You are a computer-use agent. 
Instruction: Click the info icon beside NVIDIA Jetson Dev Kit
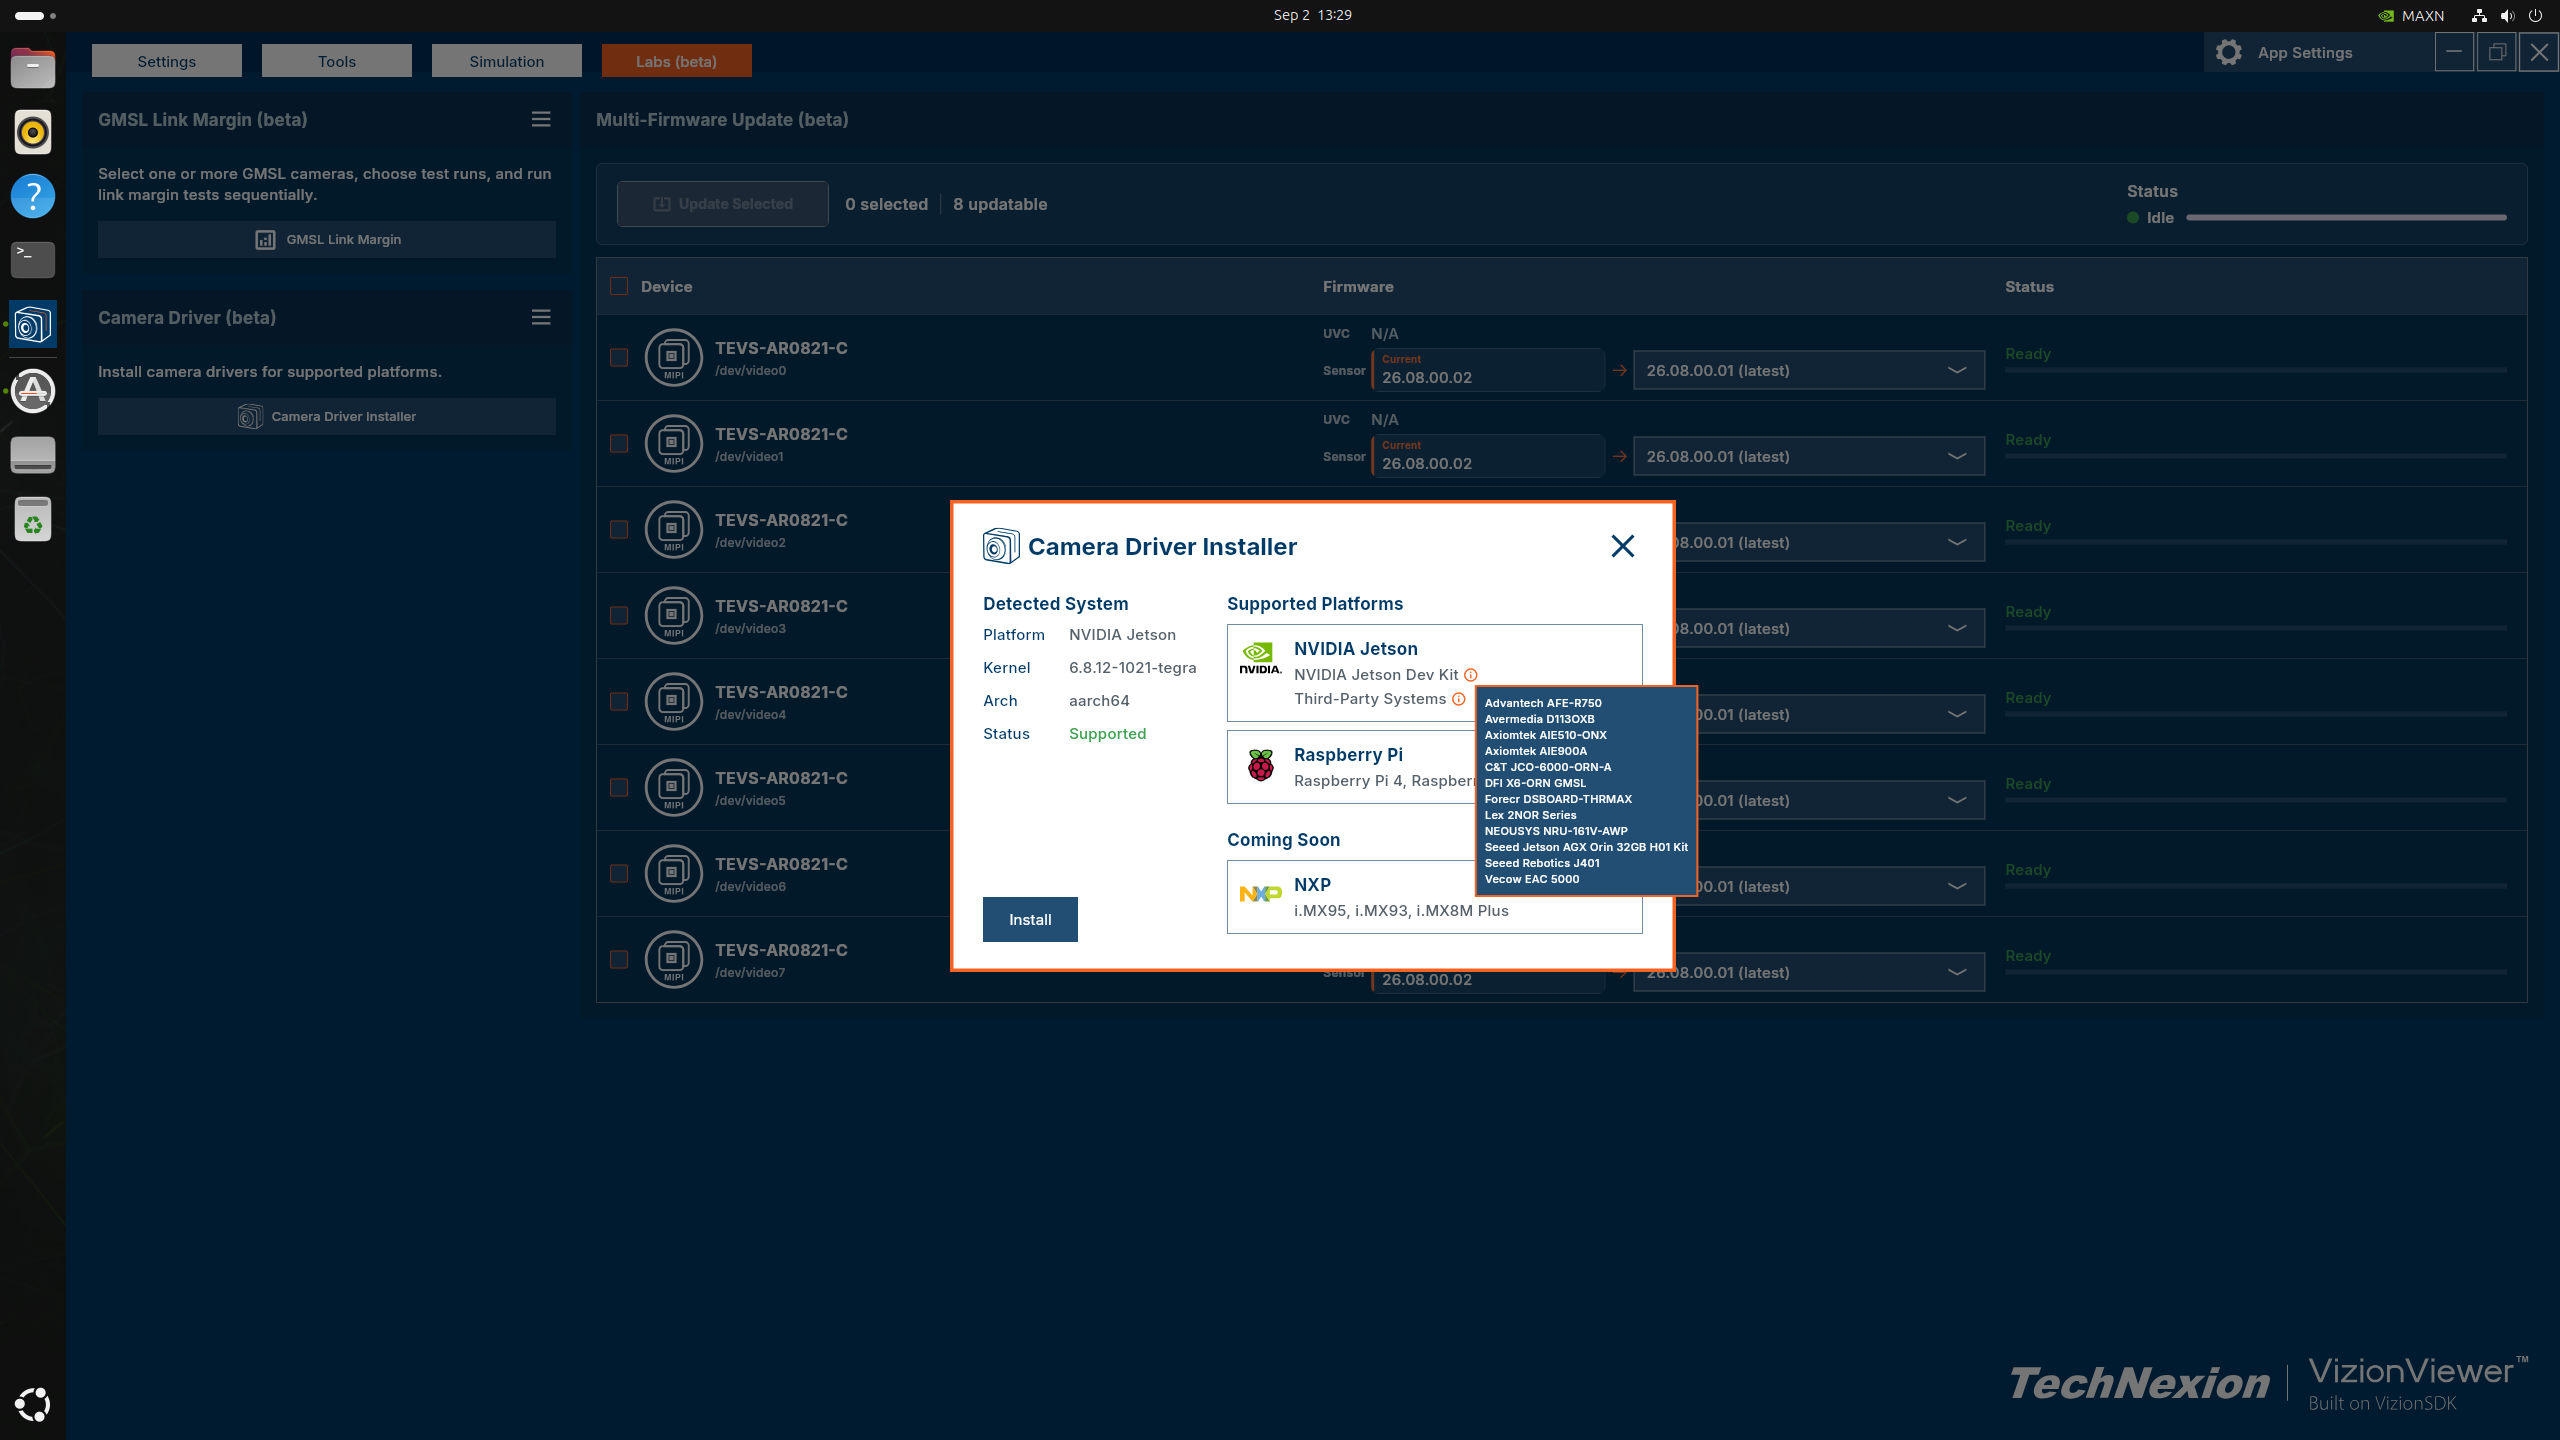pos(1471,675)
